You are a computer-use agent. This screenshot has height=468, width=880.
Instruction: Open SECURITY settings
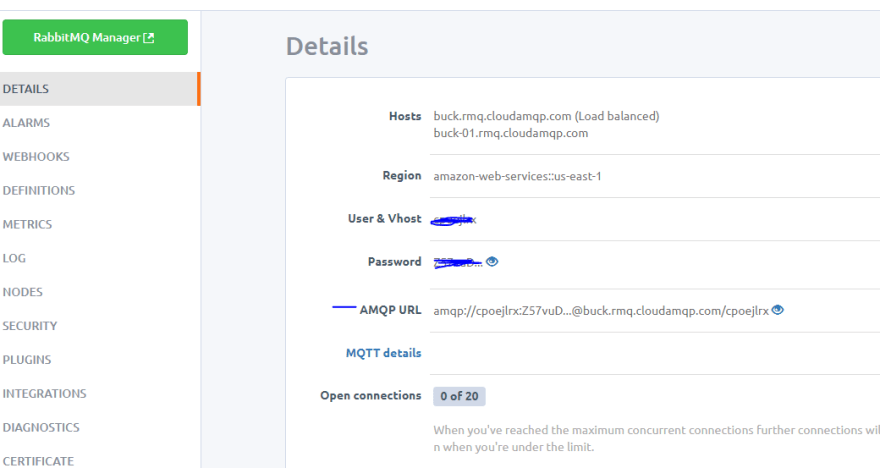pyautogui.click(x=30, y=326)
